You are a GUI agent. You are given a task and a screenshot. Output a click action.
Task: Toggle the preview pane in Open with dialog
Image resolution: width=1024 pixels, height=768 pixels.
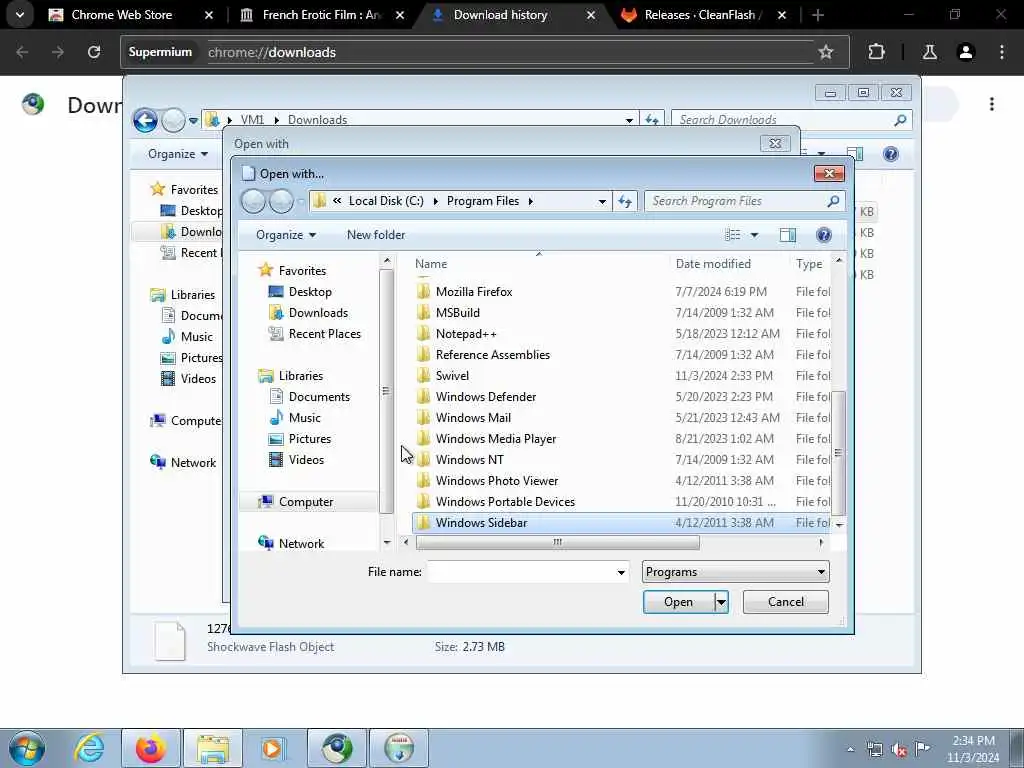[x=788, y=235]
